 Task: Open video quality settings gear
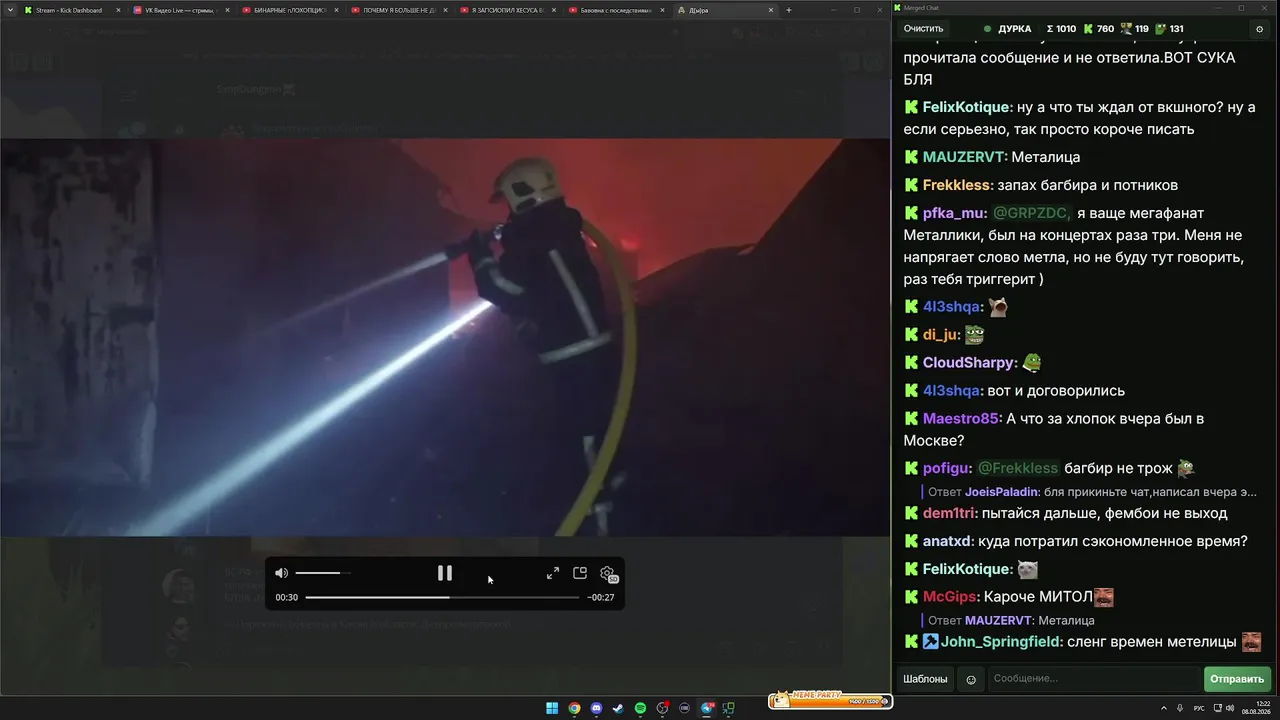point(608,573)
